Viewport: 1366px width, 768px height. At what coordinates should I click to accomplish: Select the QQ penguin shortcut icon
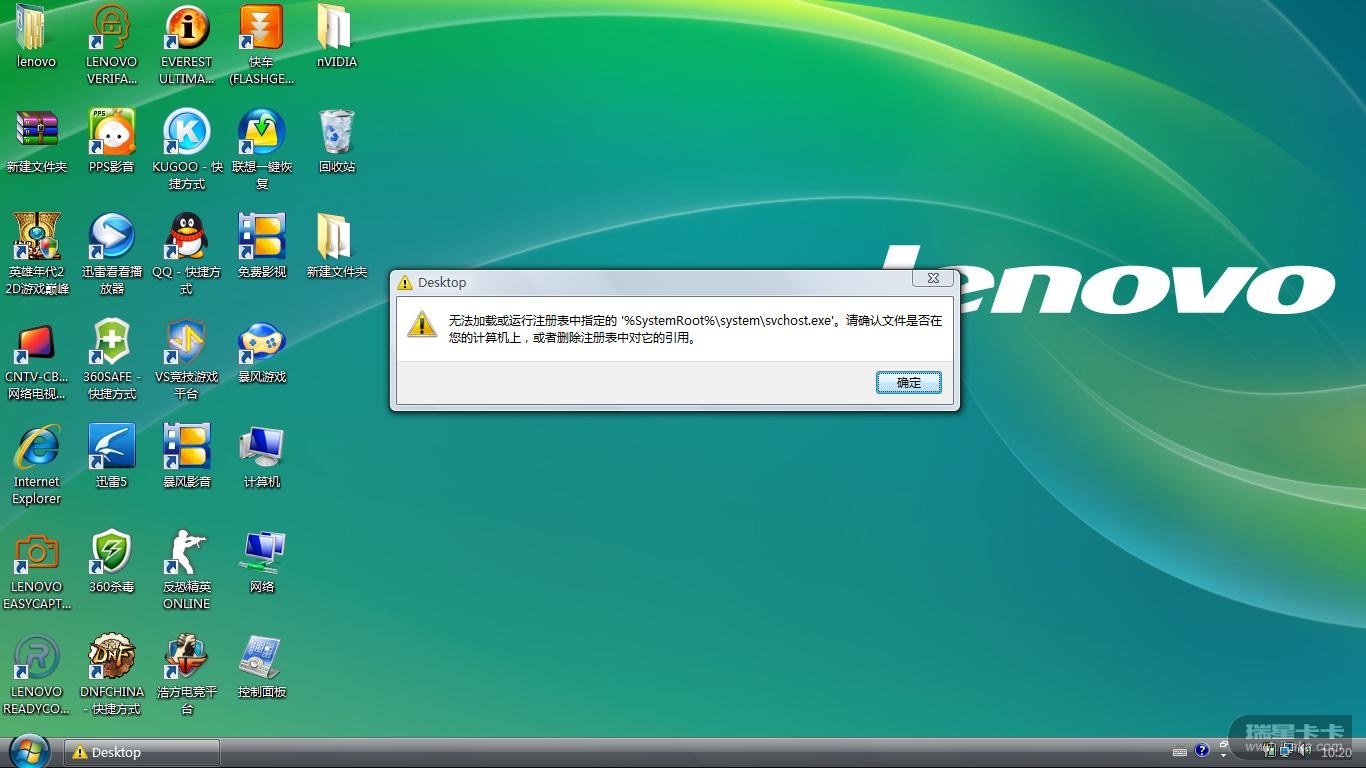point(187,236)
